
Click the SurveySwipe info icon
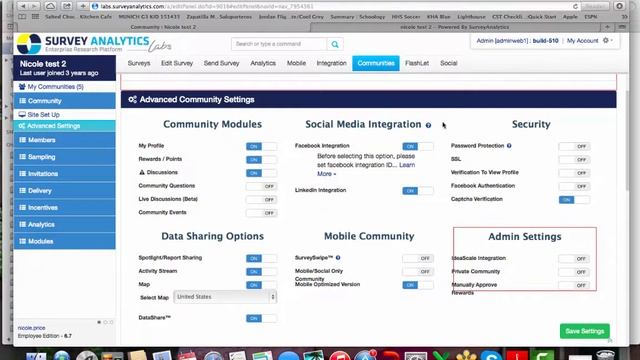pos(338,258)
